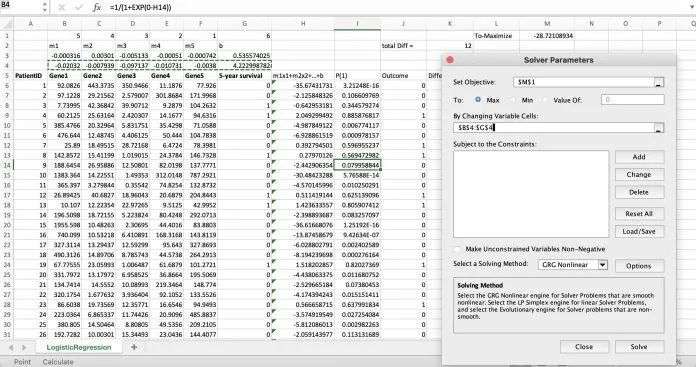
Task: Confirm formula with the checkmark icon
Action: point(78,8)
